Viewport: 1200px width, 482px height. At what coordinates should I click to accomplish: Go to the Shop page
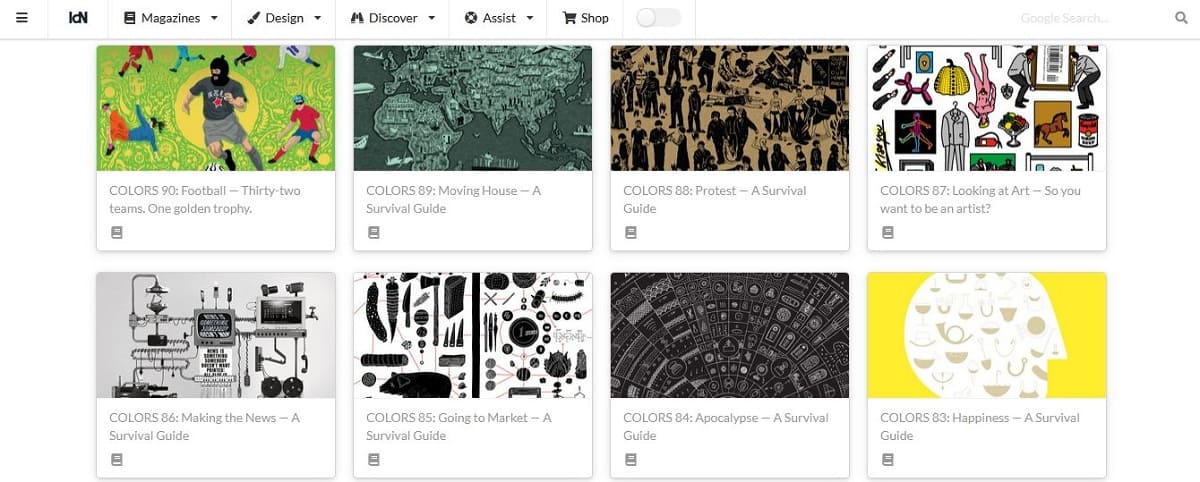pos(585,18)
